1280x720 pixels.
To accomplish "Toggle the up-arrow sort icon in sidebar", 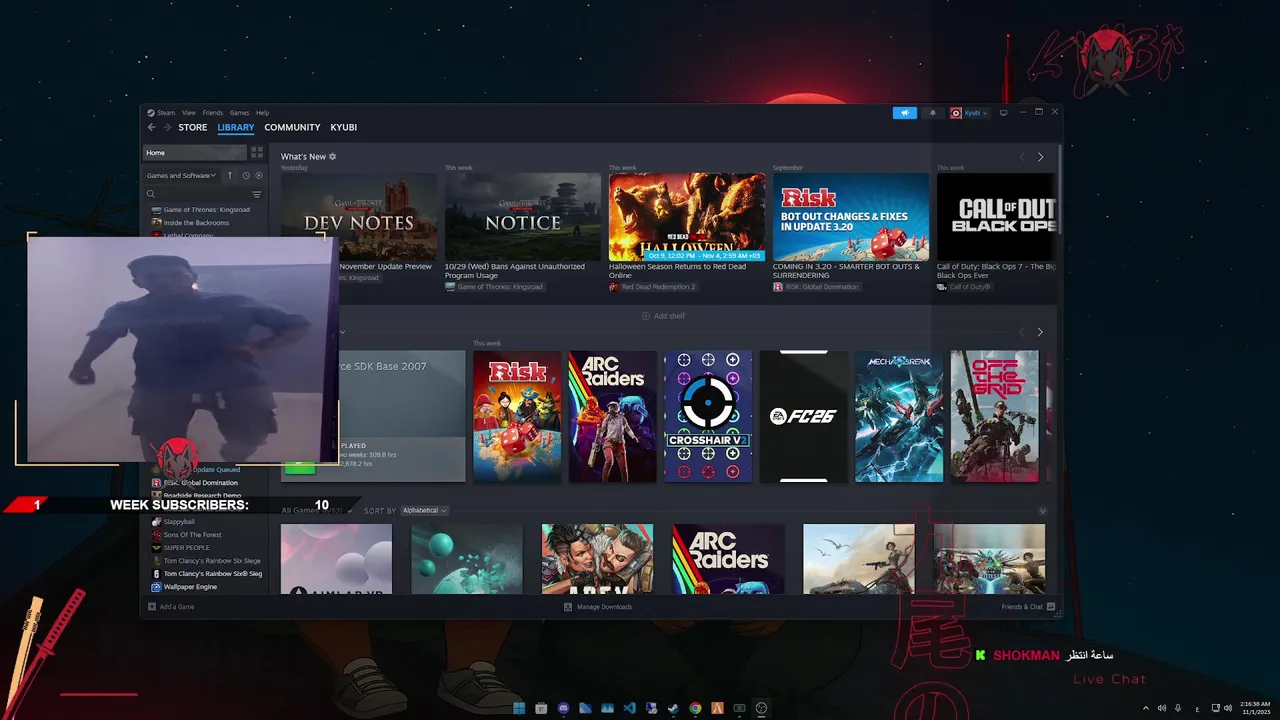I will (x=230, y=176).
